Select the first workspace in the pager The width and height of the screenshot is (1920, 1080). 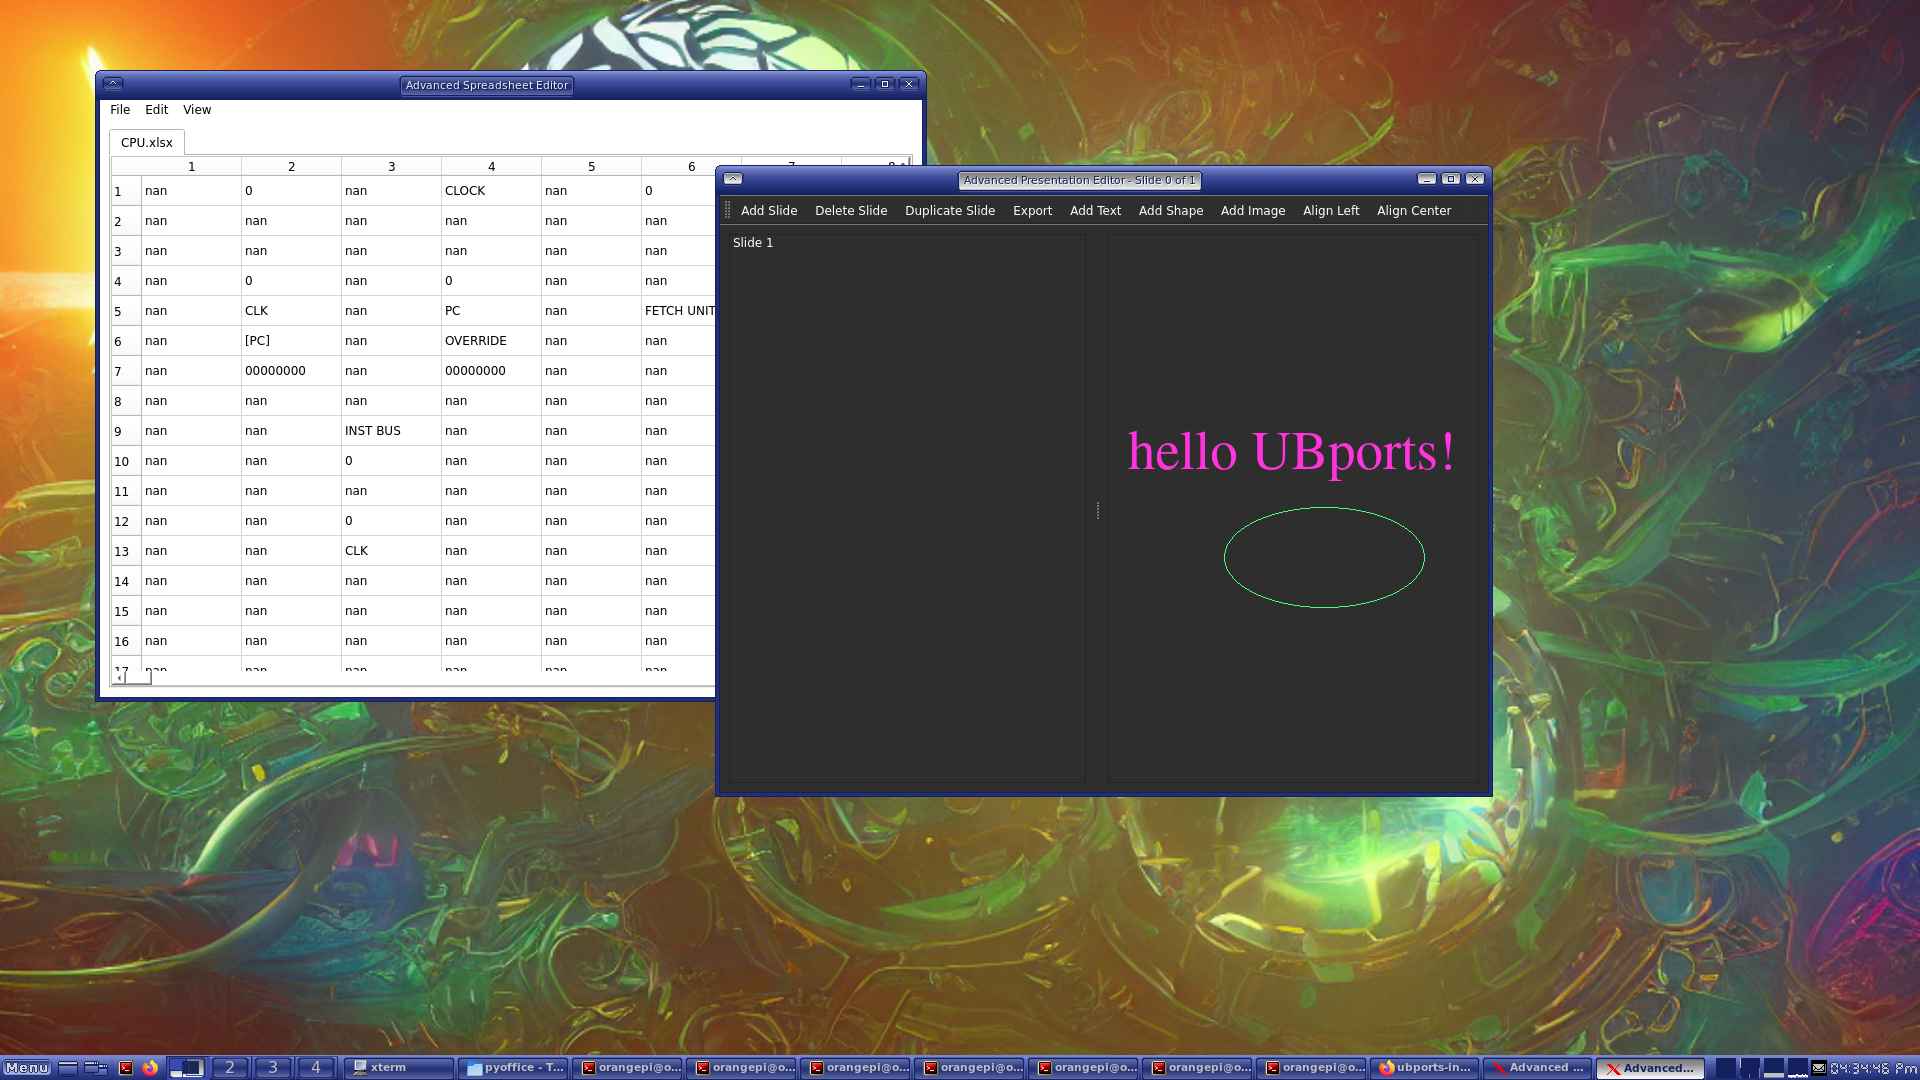coord(187,1068)
